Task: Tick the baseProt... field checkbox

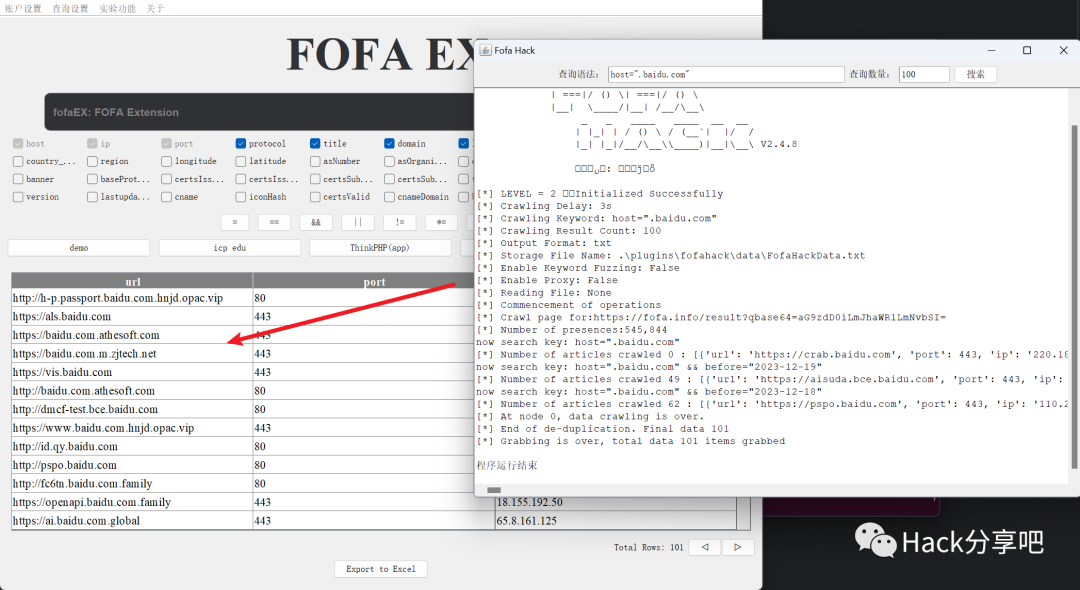Action: point(92,179)
